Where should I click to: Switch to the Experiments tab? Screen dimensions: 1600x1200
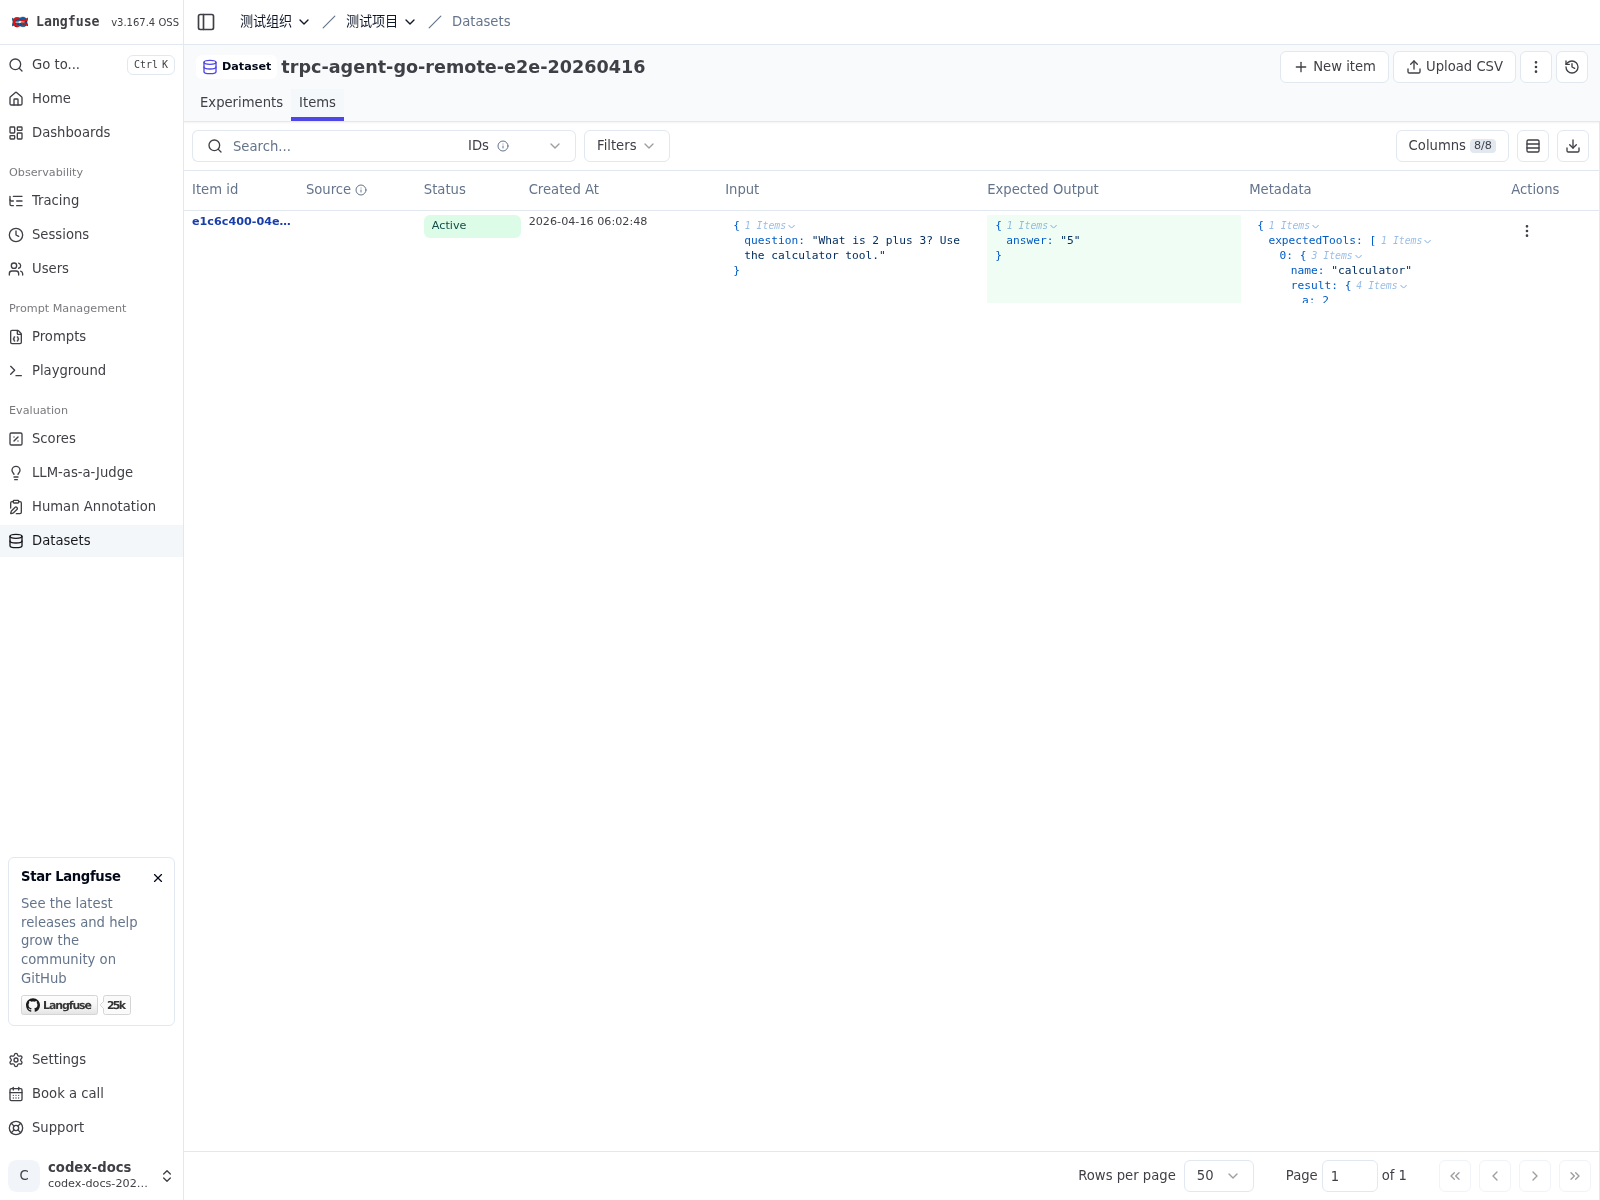(x=241, y=102)
